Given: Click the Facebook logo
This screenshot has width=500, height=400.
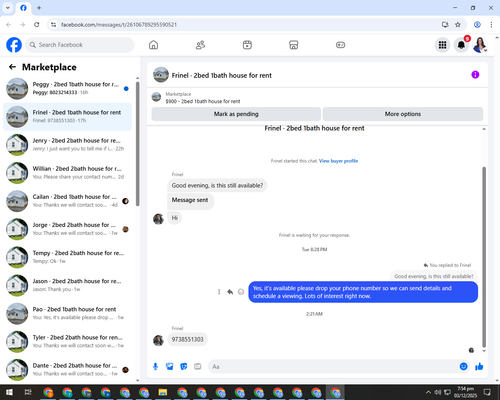Looking at the screenshot, I should (x=14, y=45).
